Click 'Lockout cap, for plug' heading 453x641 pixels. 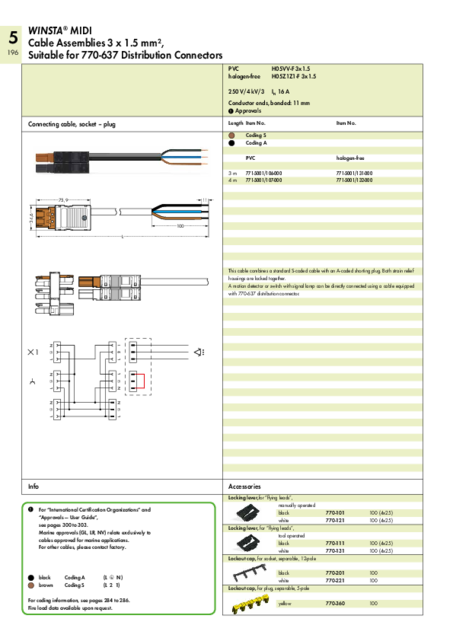coord(269,588)
